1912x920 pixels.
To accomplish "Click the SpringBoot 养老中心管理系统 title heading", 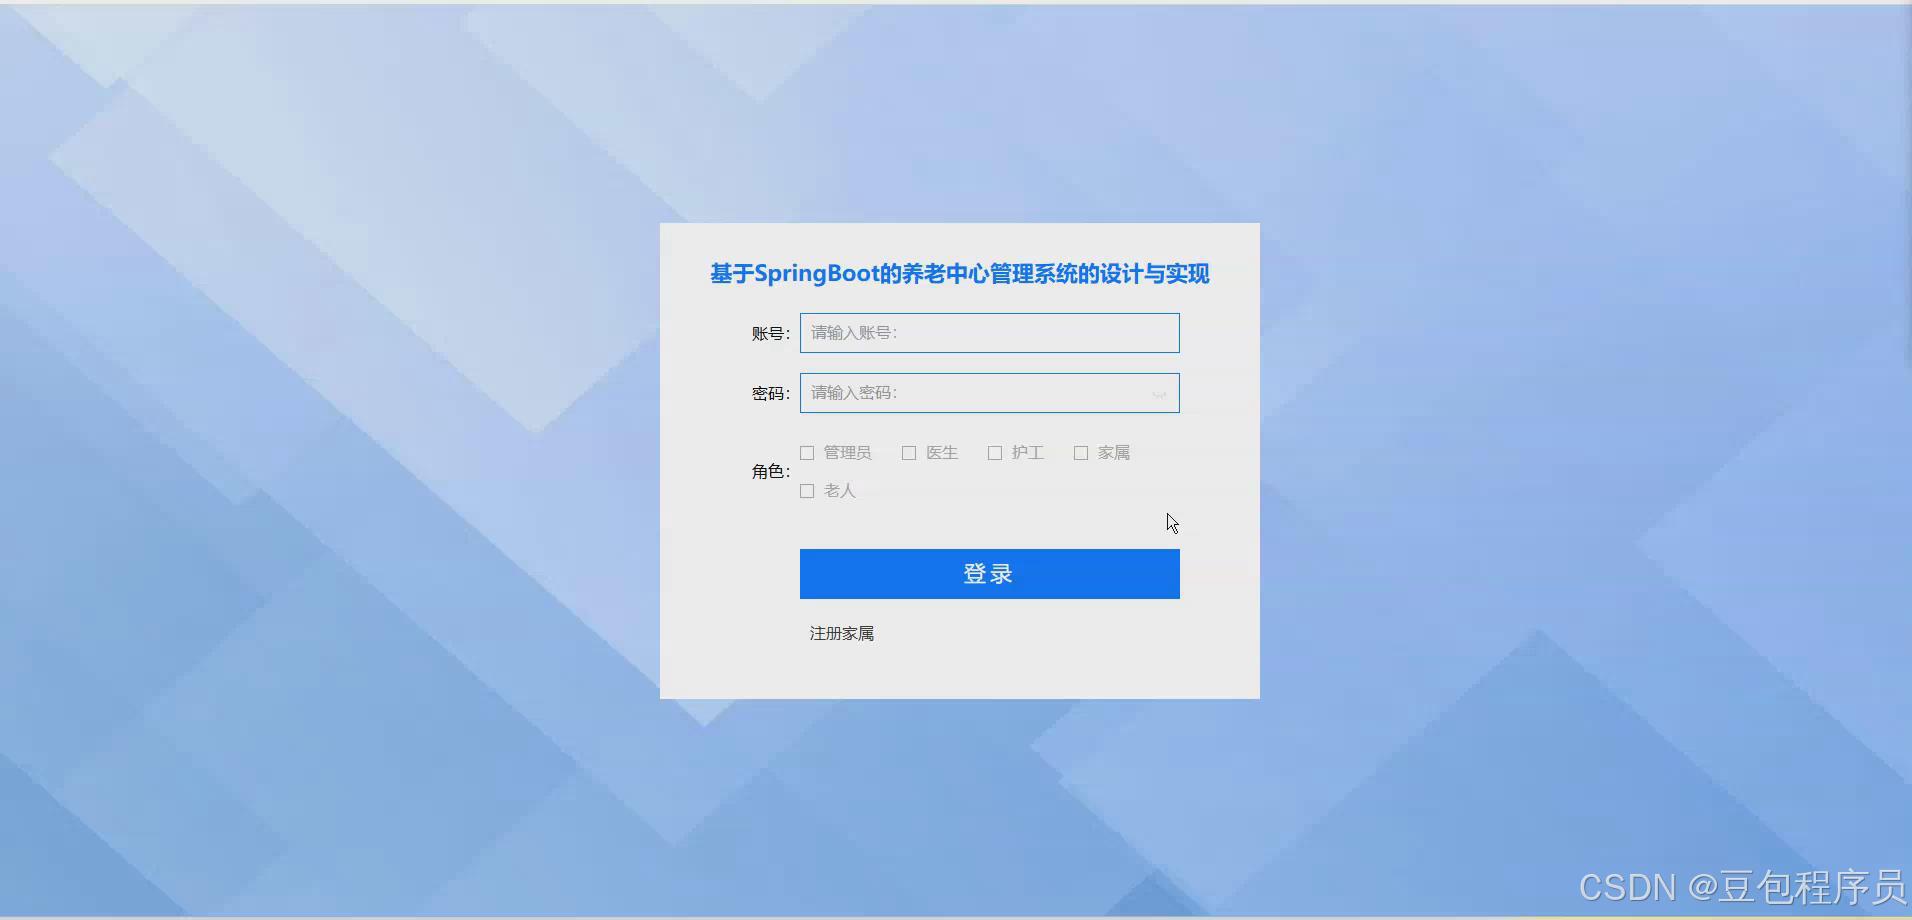I will coord(958,273).
